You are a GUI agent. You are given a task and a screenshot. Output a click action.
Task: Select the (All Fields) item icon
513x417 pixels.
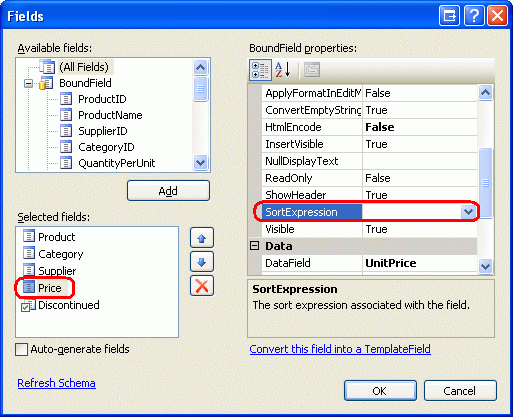point(47,67)
